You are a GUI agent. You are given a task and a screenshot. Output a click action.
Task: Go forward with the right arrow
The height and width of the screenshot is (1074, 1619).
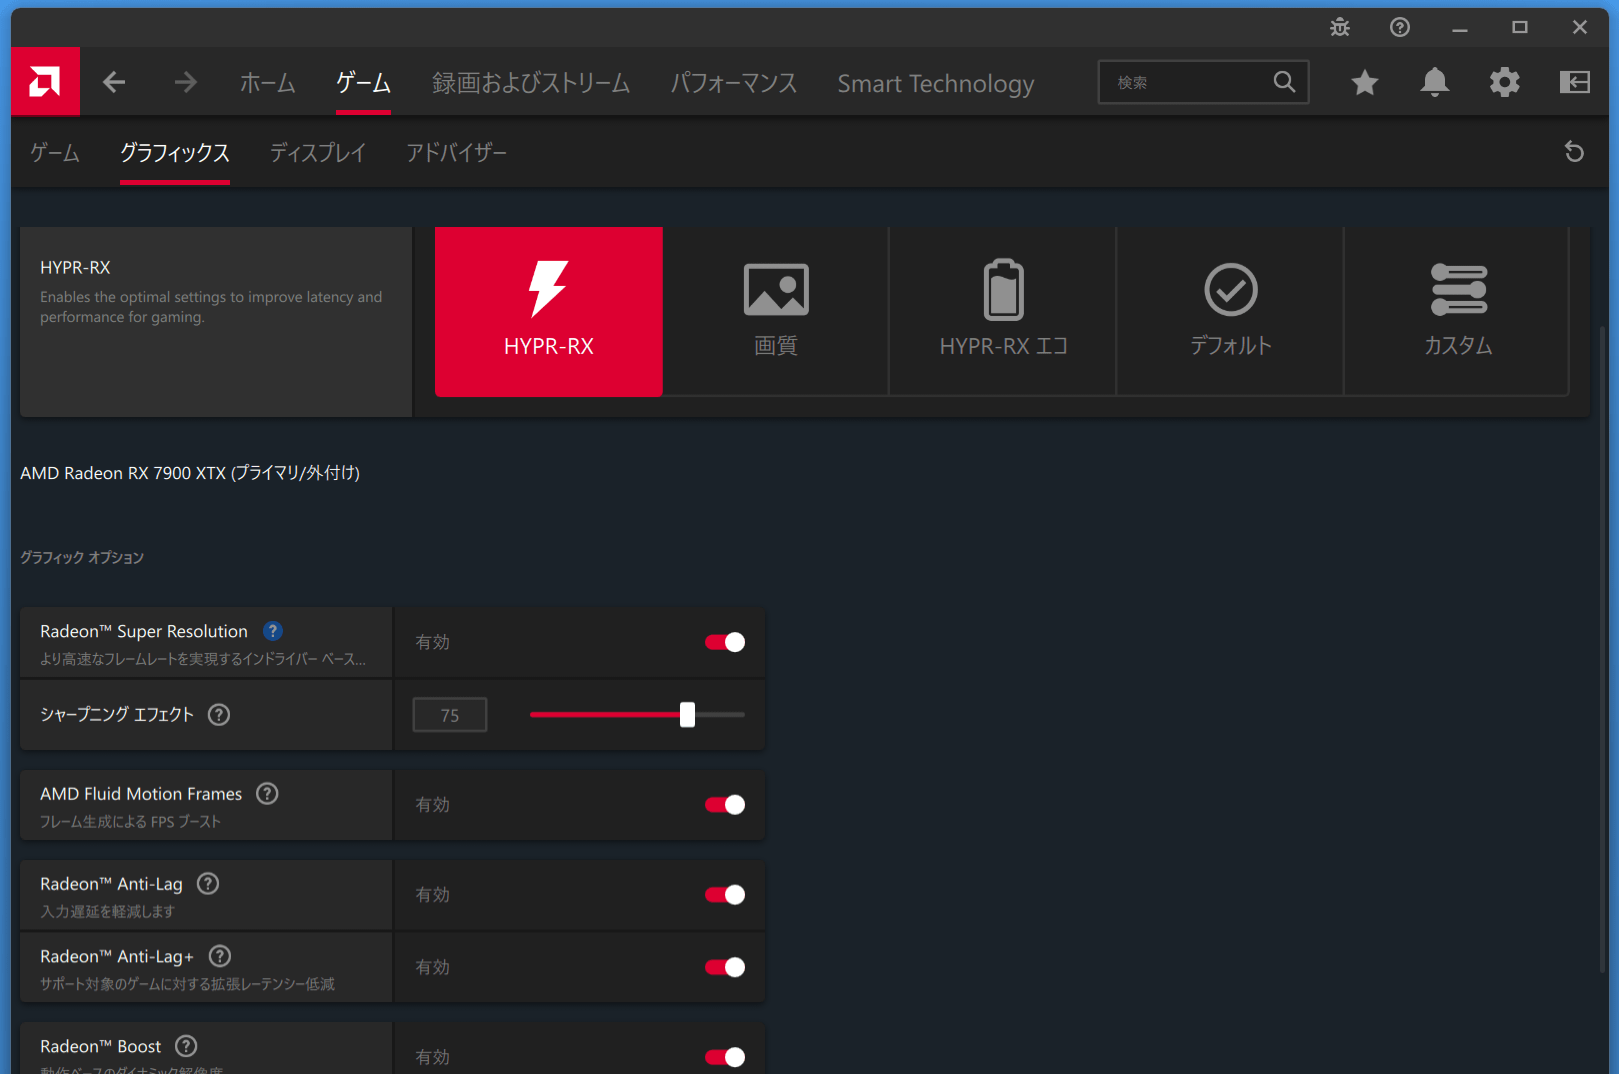pyautogui.click(x=185, y=82)
